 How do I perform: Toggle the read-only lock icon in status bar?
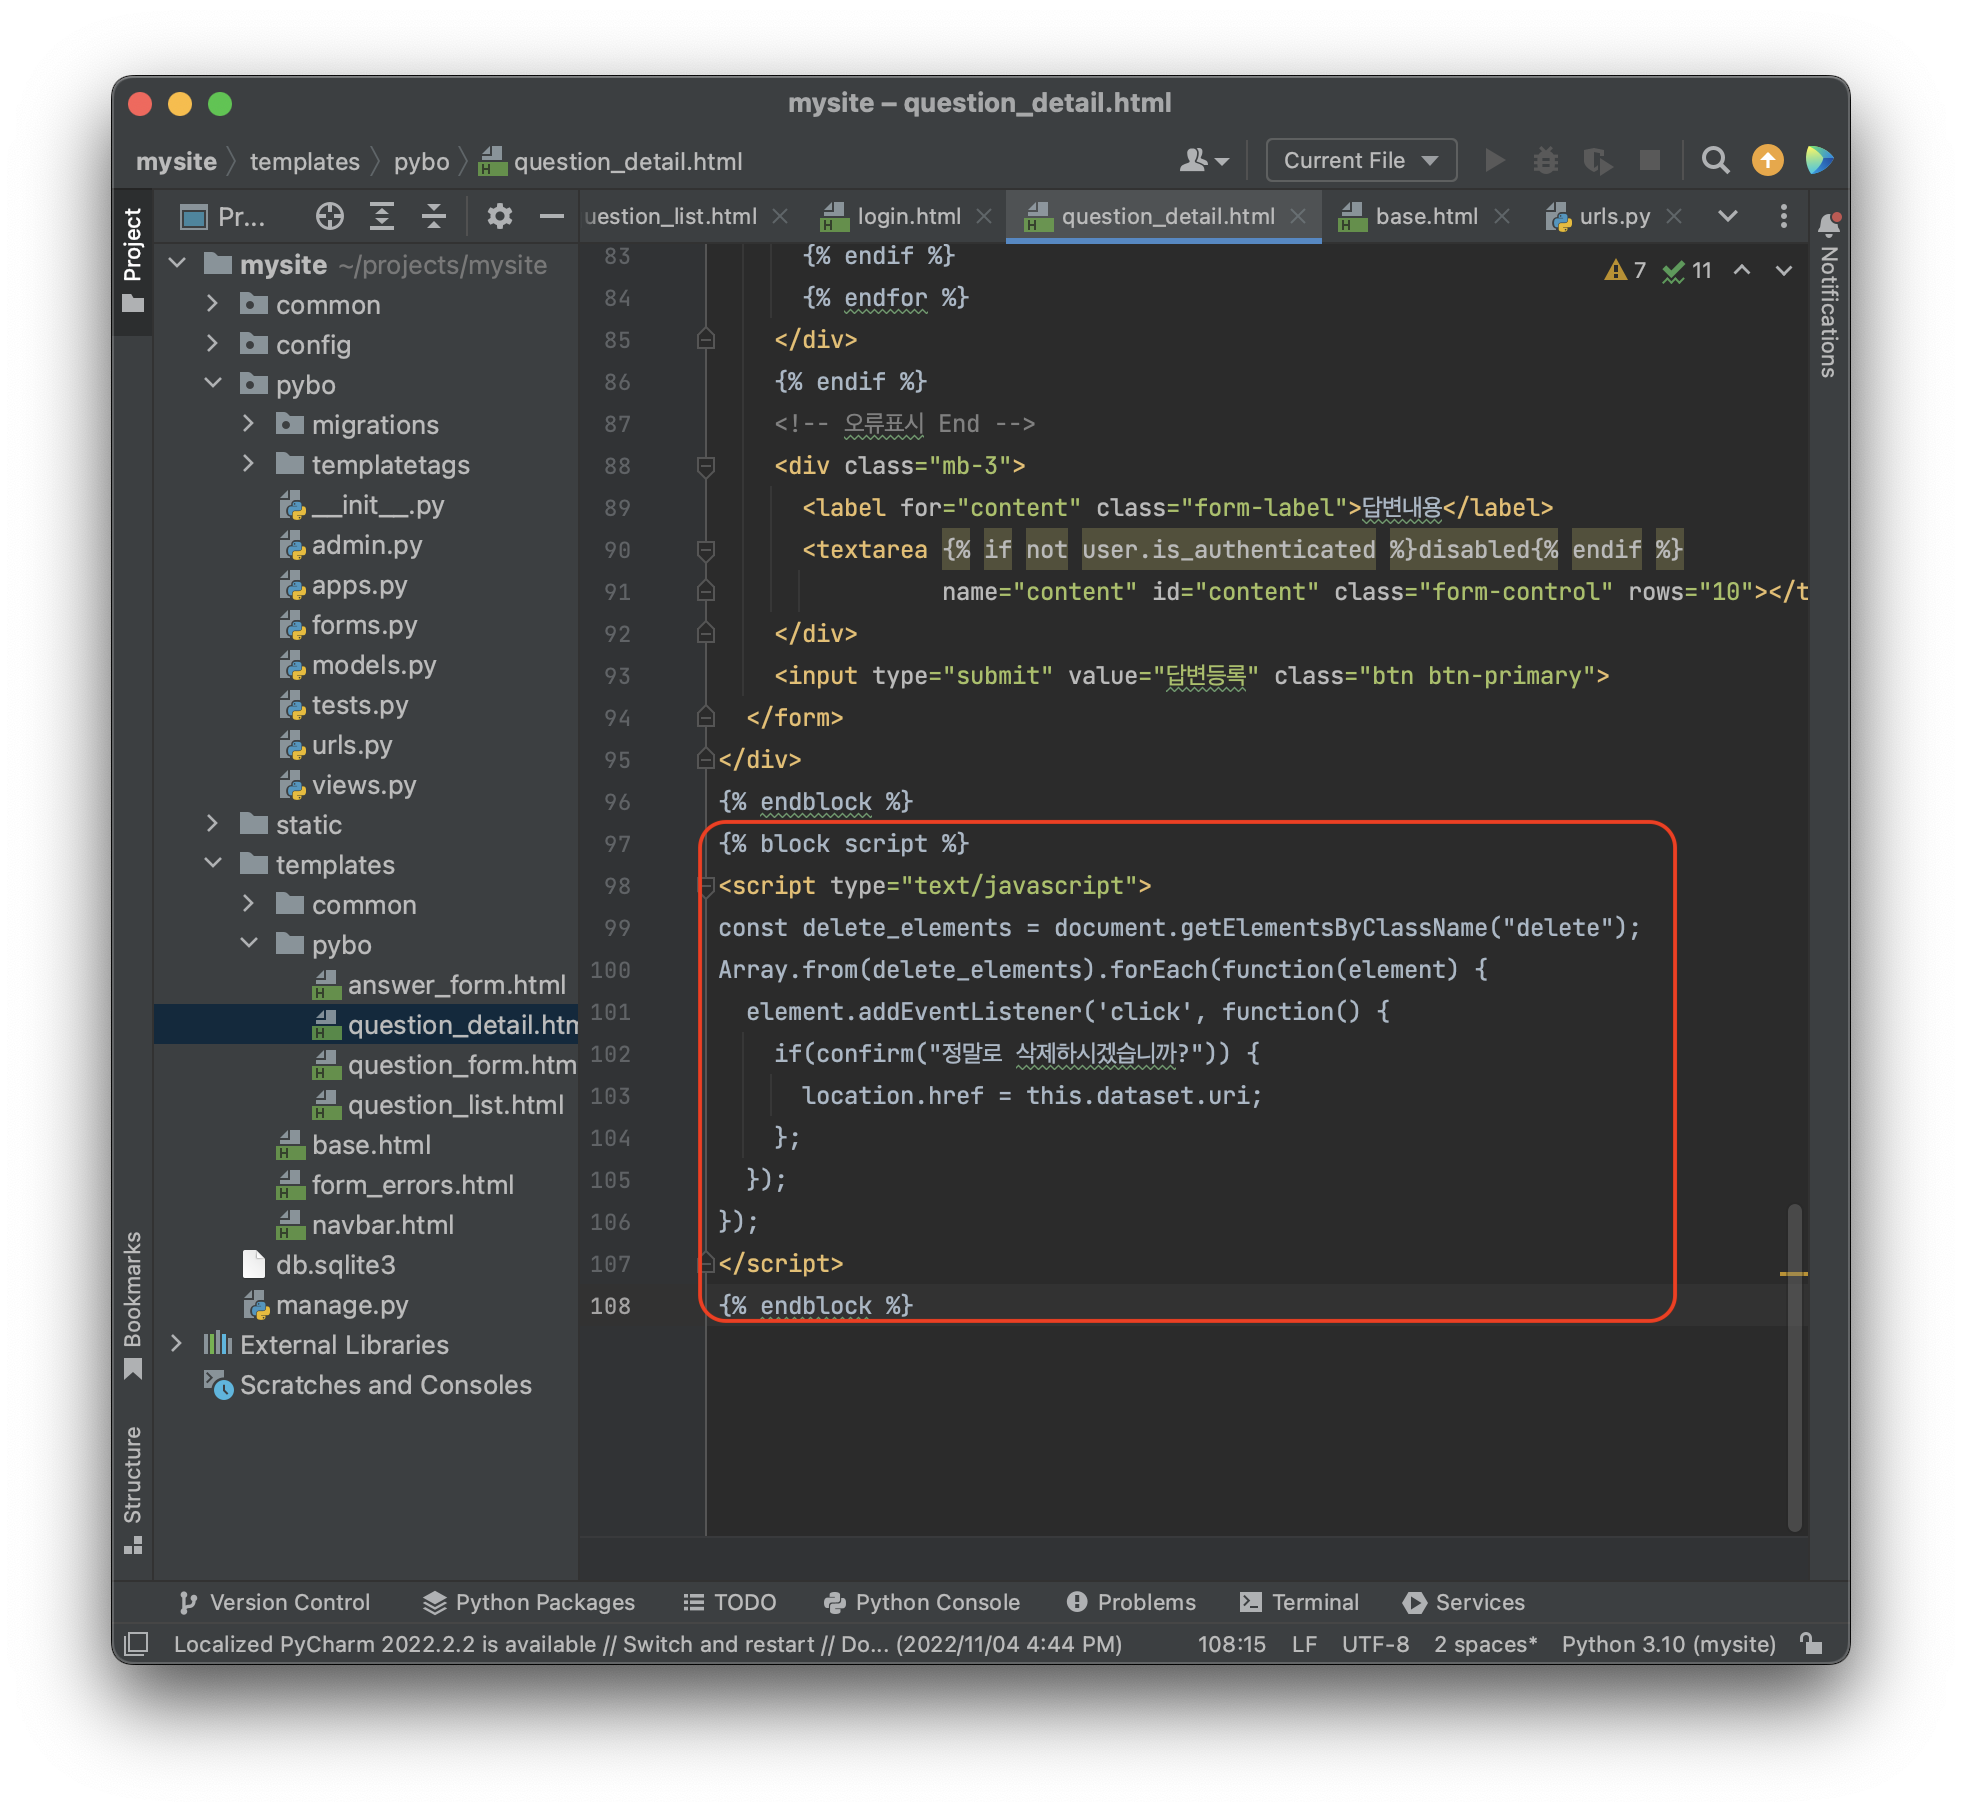tap(1811, 1643)
